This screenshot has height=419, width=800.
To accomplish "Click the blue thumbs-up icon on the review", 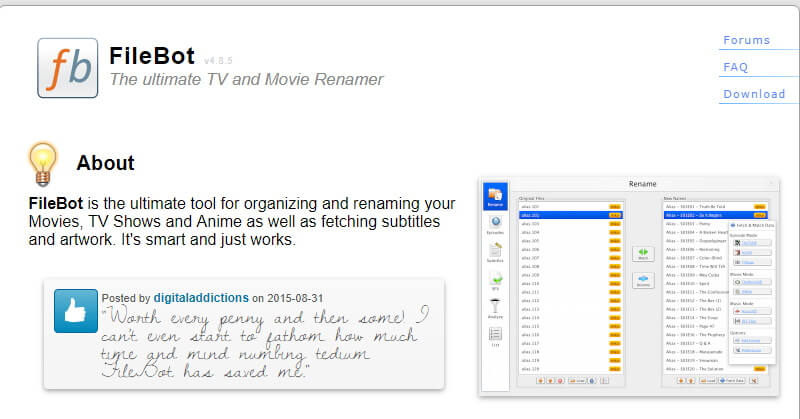I will tap(76, 311).
